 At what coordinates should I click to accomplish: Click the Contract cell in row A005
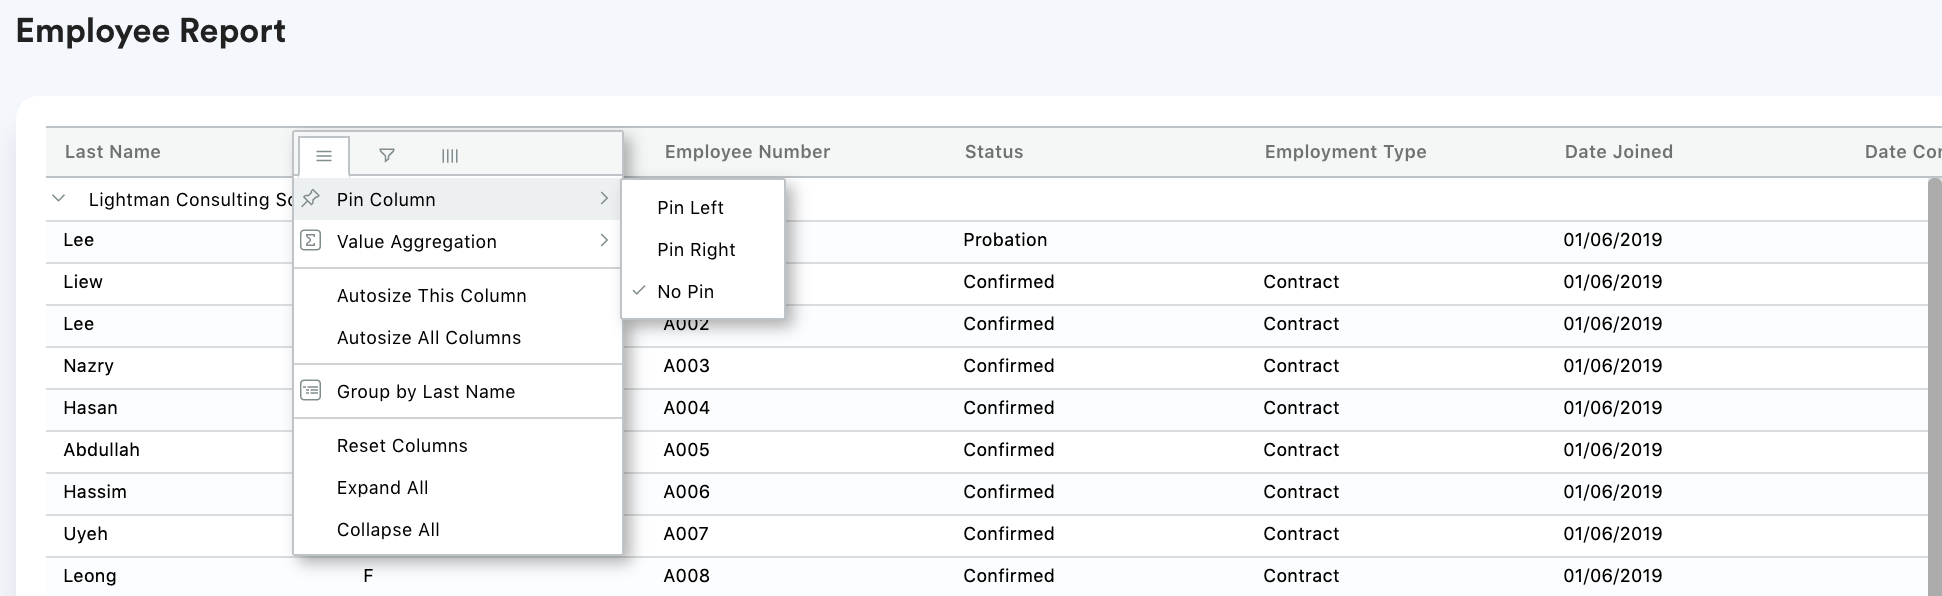click(1301, 450)
